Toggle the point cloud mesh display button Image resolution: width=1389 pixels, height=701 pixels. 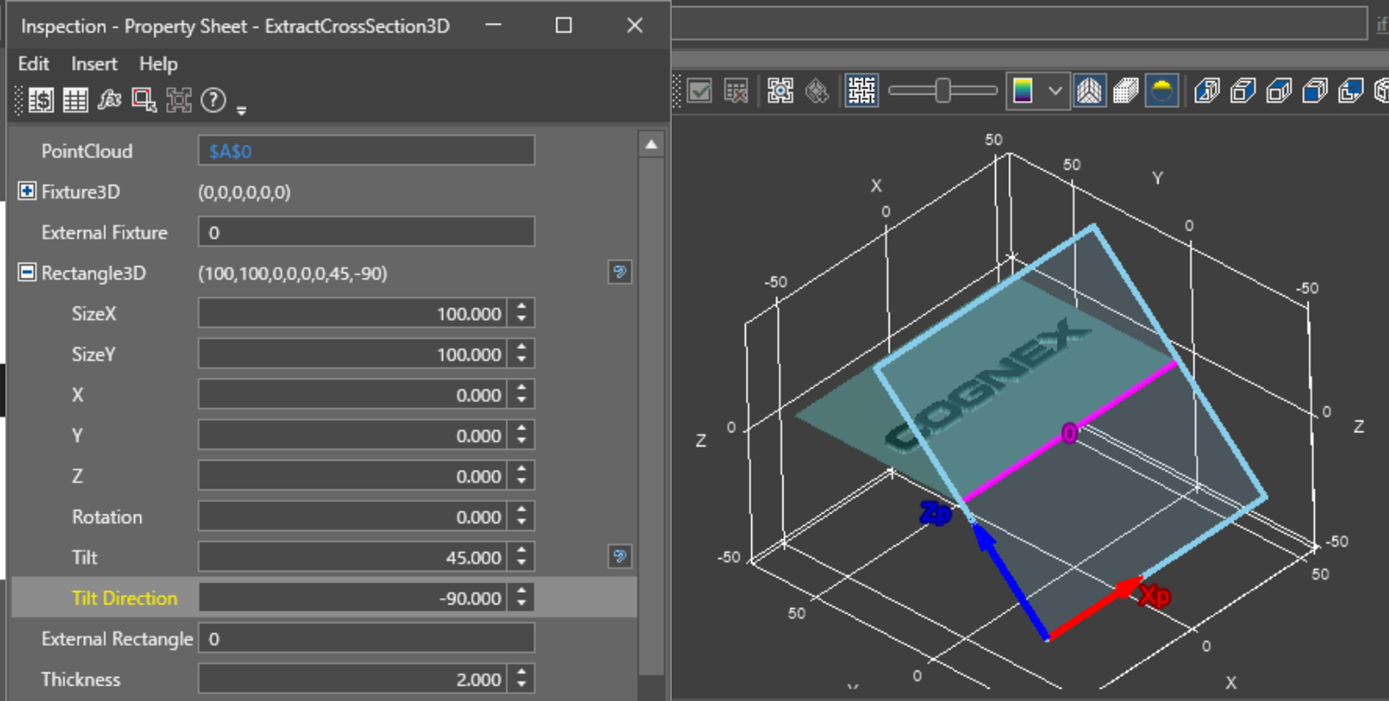point(861,91)
